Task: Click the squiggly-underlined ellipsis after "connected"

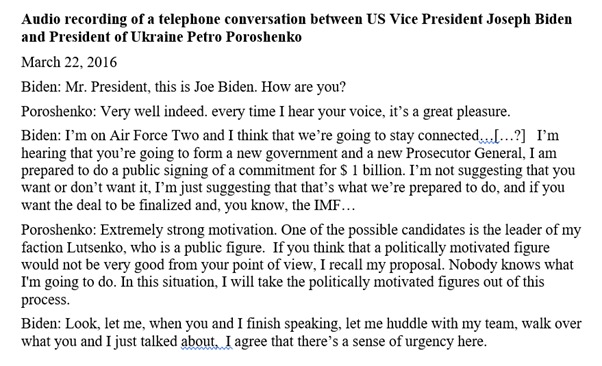Action: coord(487,136)
